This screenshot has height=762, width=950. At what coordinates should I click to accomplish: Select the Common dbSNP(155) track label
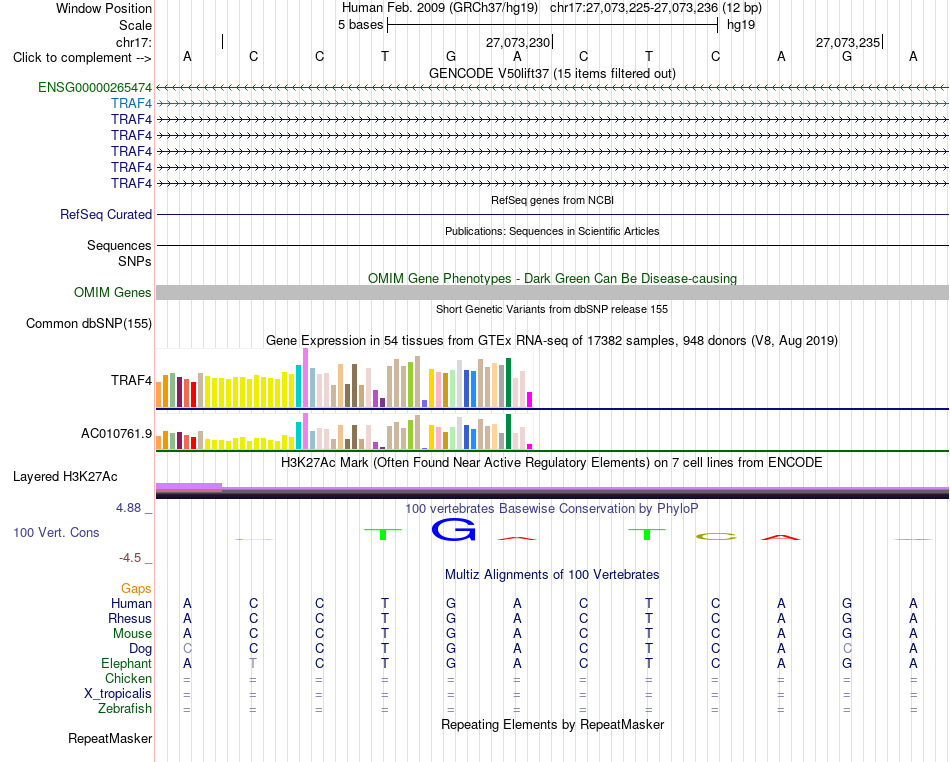click(x=88, y=323)
